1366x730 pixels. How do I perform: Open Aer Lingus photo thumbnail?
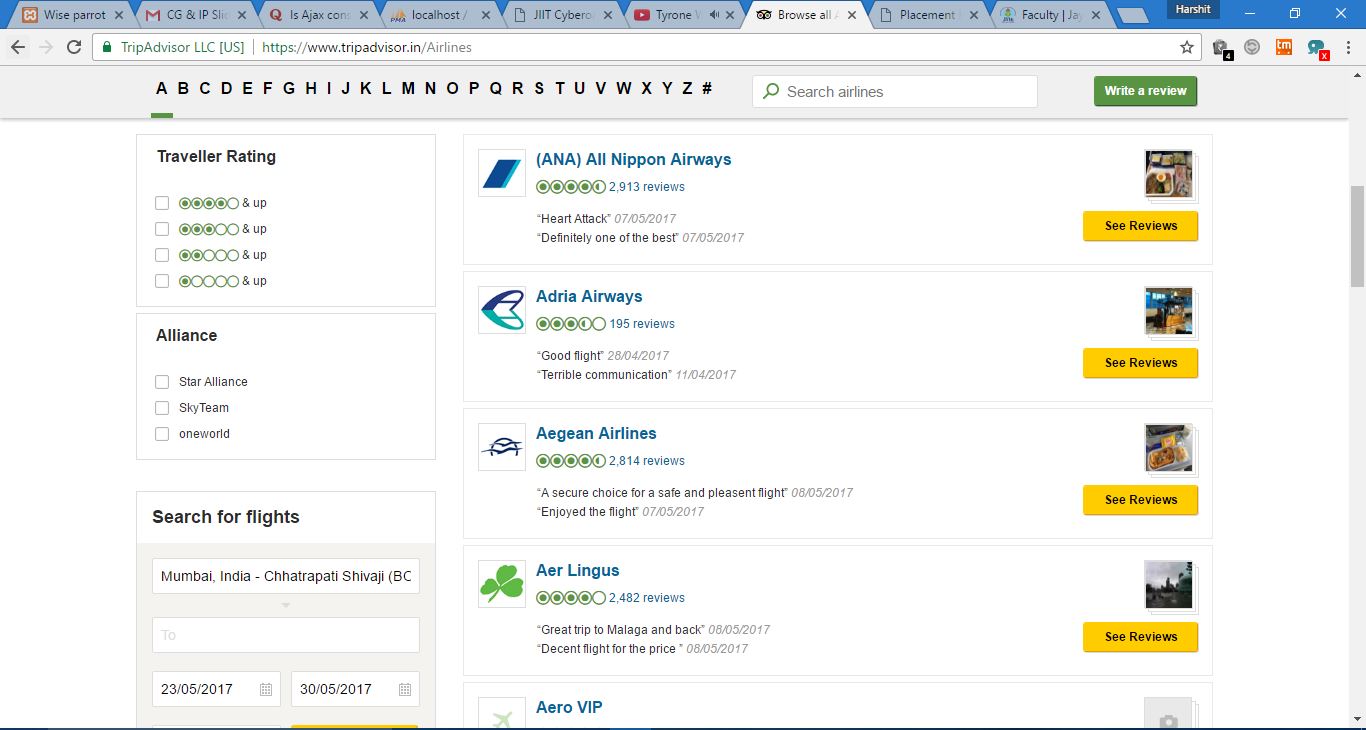point(1170,586)
